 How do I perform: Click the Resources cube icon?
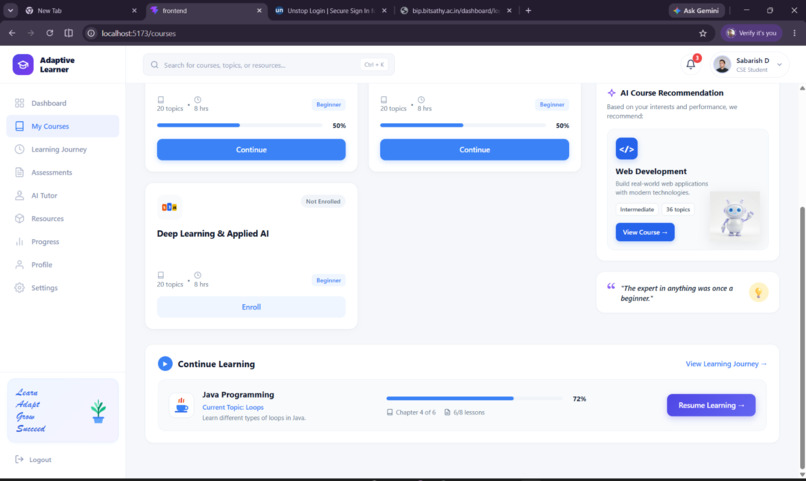20,218
